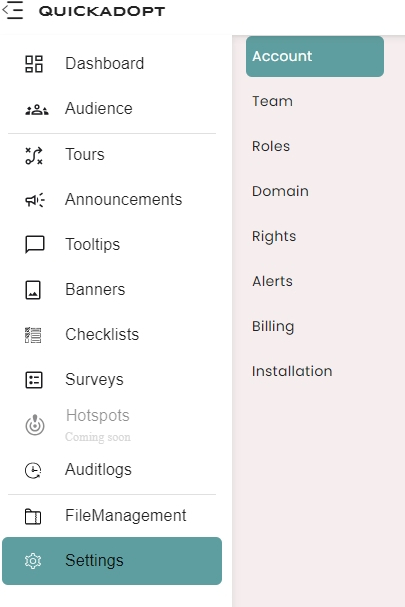Click the Tooltips speech bubble icon
405x607 pixels.
35,245
